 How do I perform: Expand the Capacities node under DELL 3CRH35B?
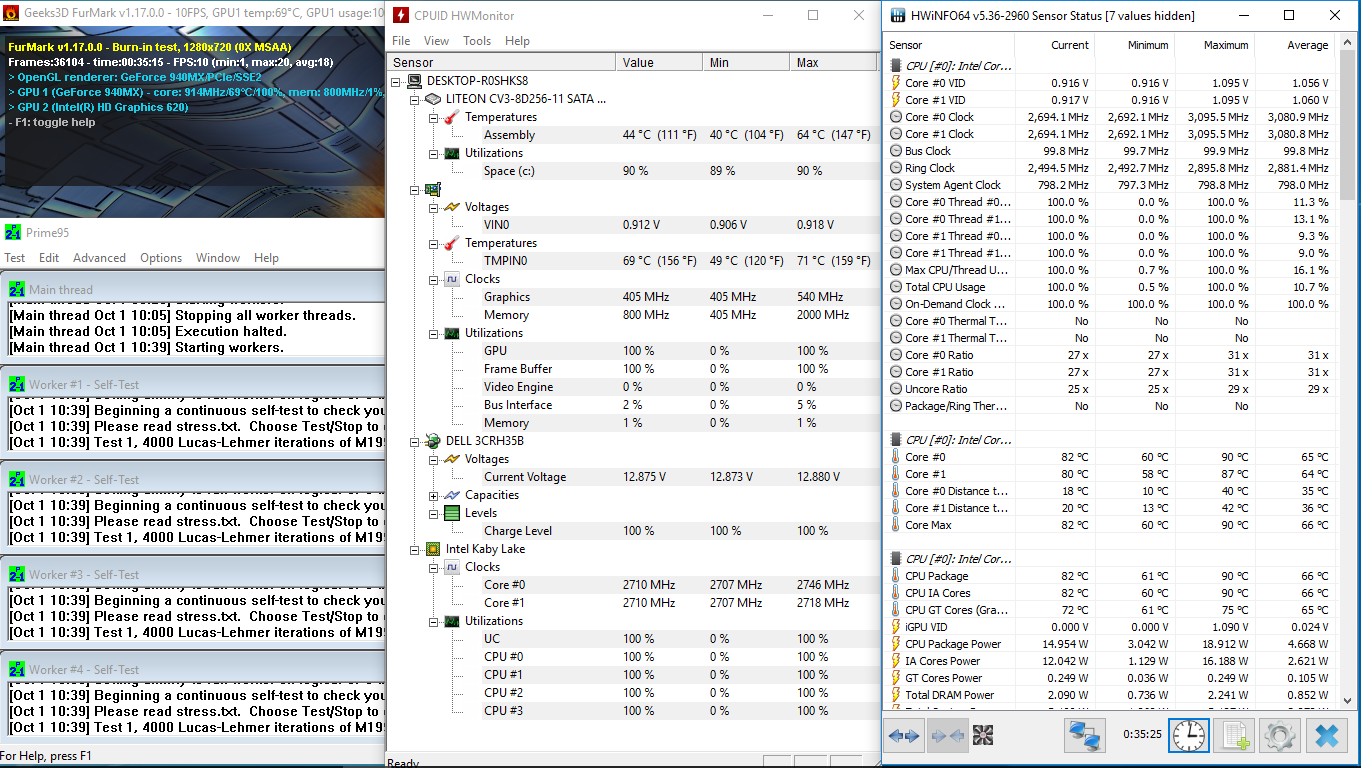[433, 495]
